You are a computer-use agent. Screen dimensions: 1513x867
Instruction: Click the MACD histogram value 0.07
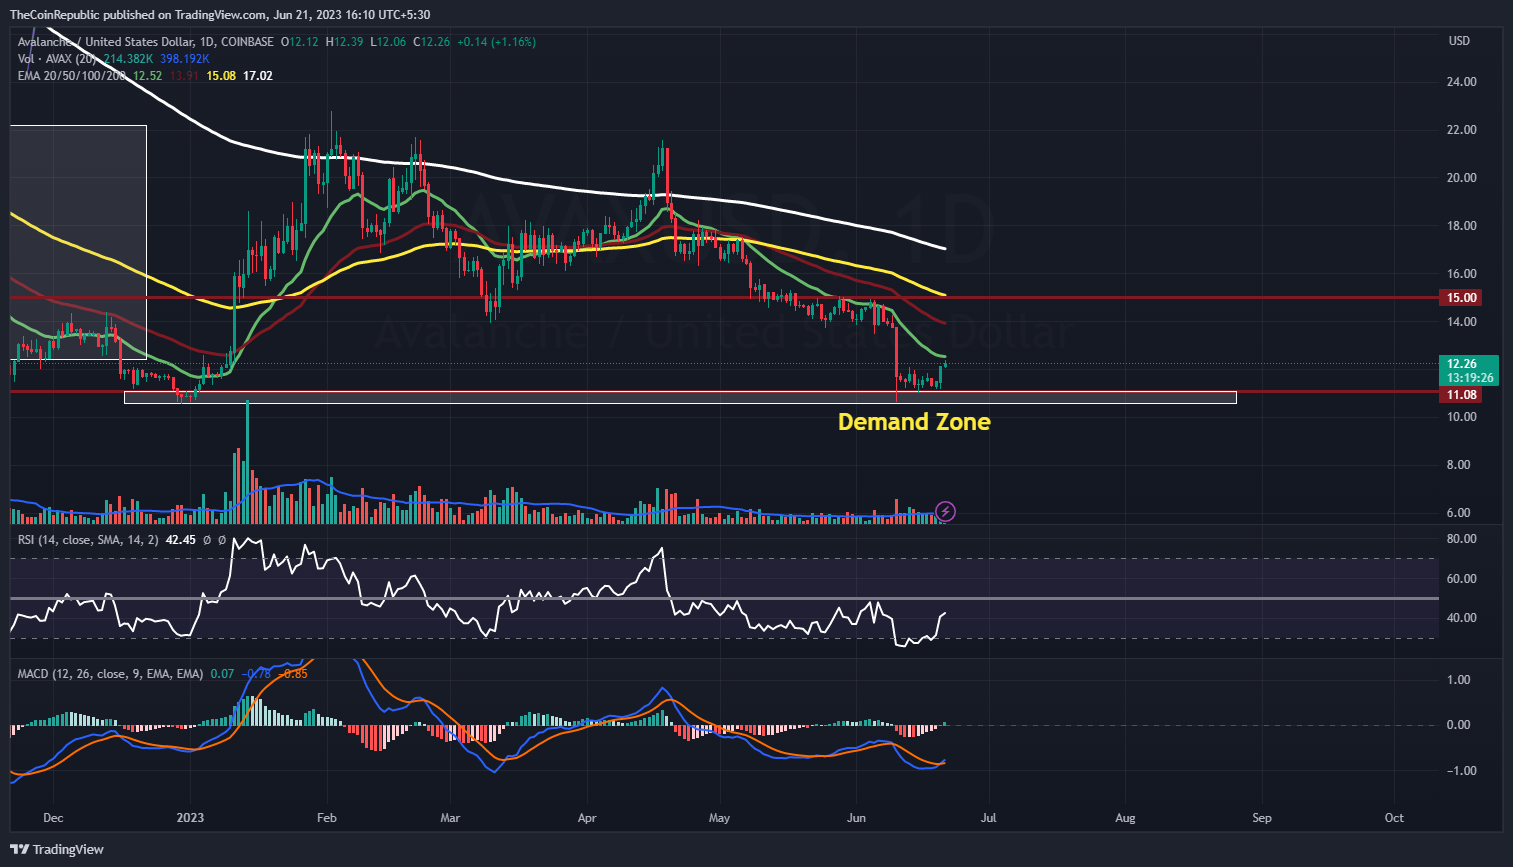[x=222, y=674]
